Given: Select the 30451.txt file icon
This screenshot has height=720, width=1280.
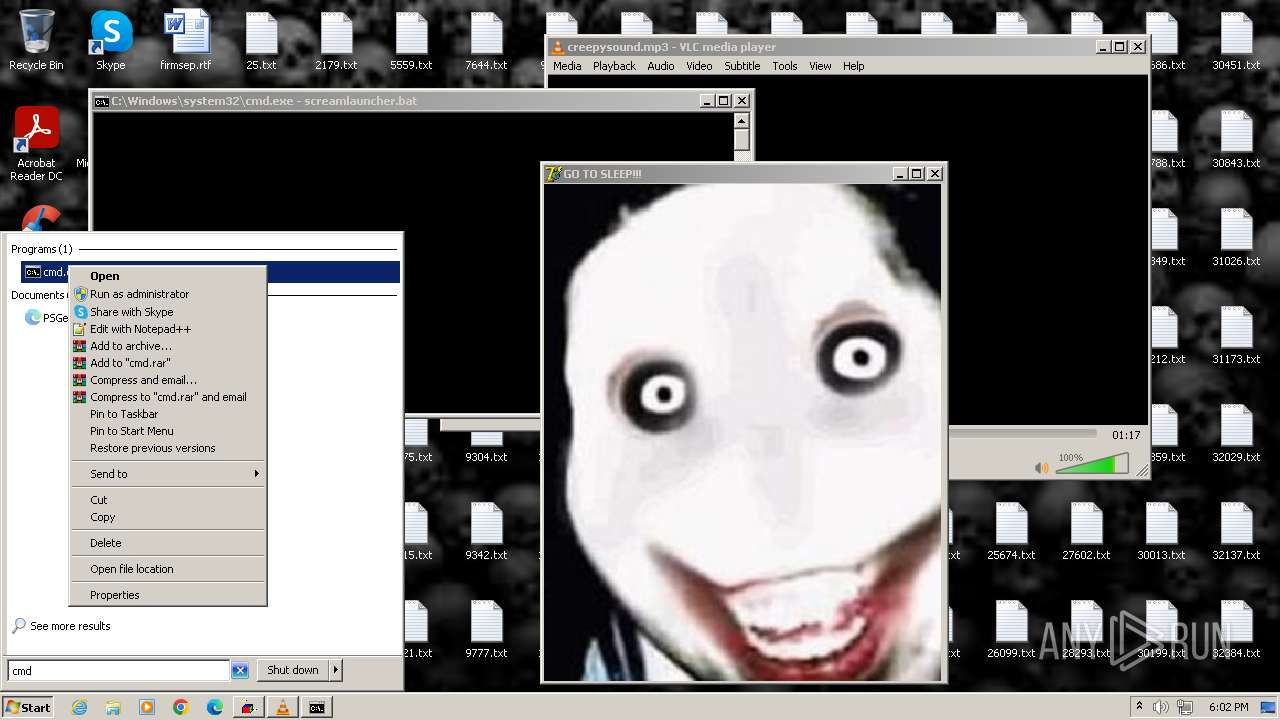Looking at the screenshot, I should coord(1236,41).
